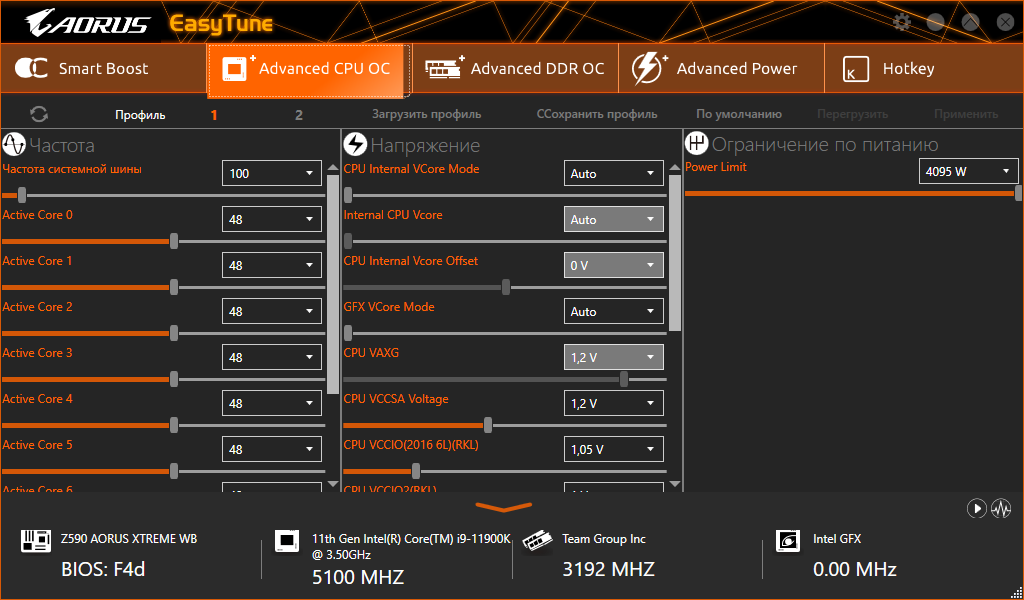The width and height of the screenshot is (1024, 600).
Task: Collapse the info panel with the orange chevron
Action: [x=504, y=507]
